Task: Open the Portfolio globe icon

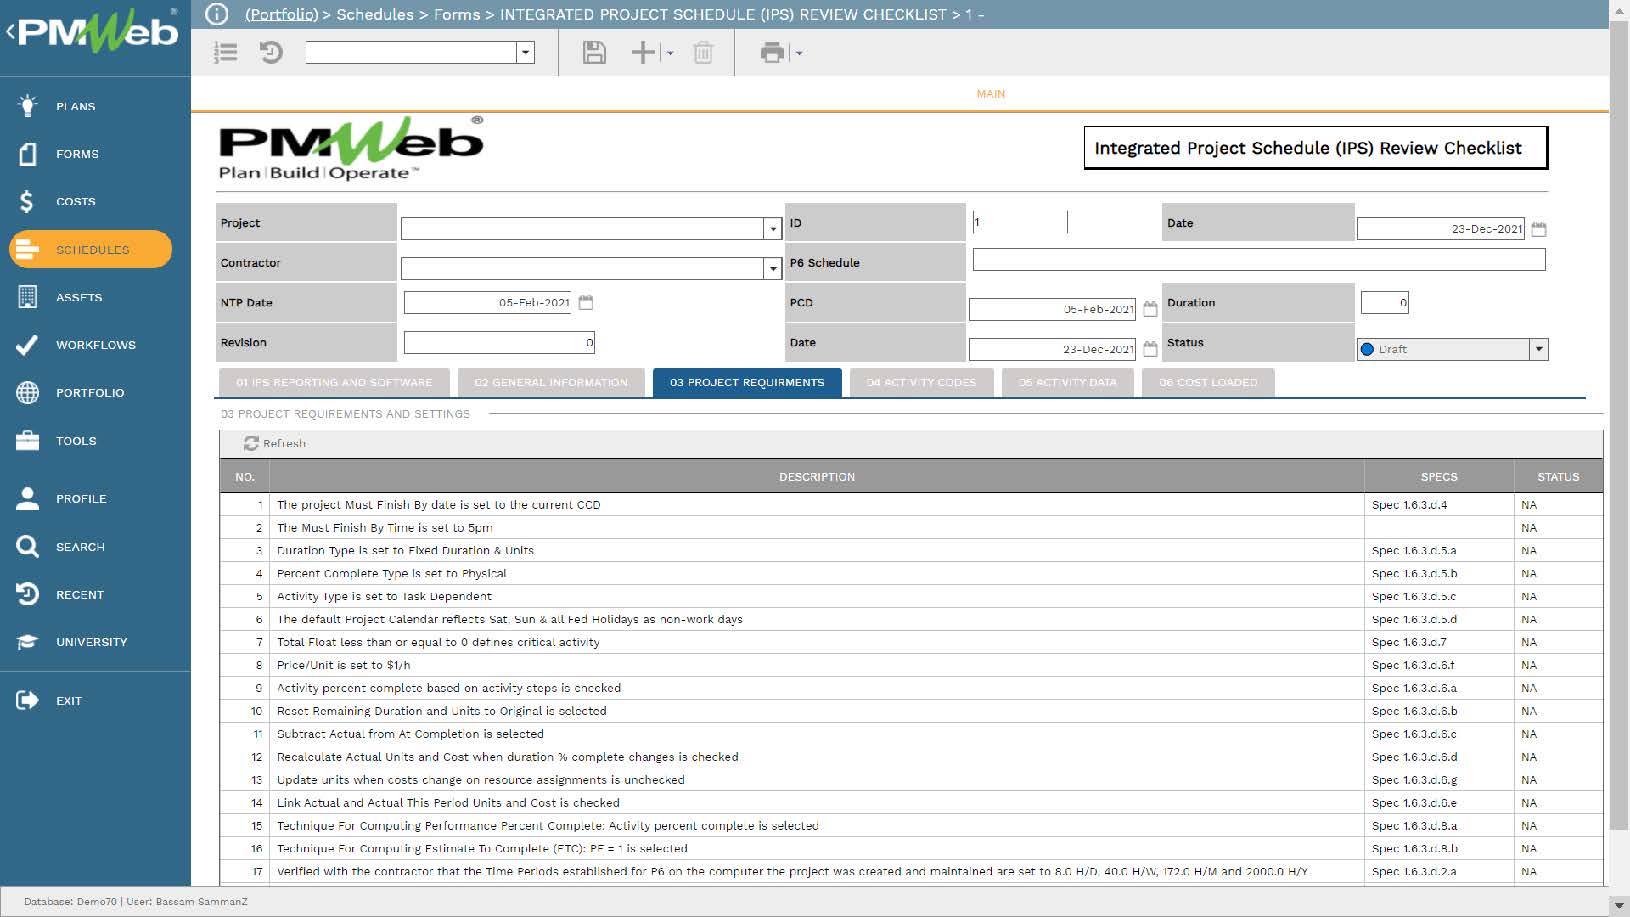Action: [x=28, y=392]
